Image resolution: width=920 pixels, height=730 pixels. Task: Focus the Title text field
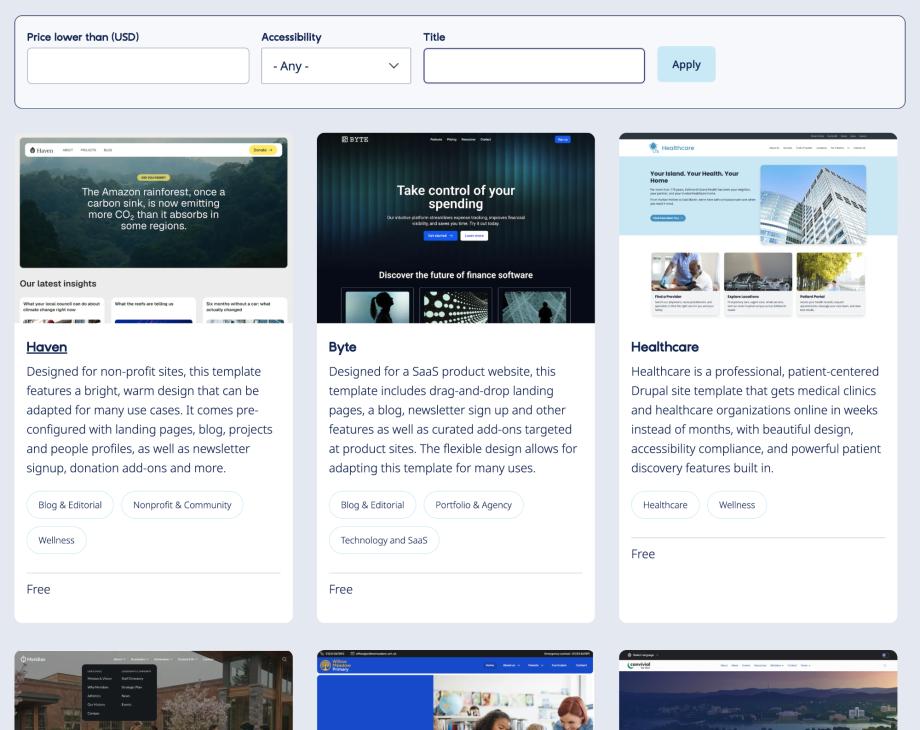(534, 66)
